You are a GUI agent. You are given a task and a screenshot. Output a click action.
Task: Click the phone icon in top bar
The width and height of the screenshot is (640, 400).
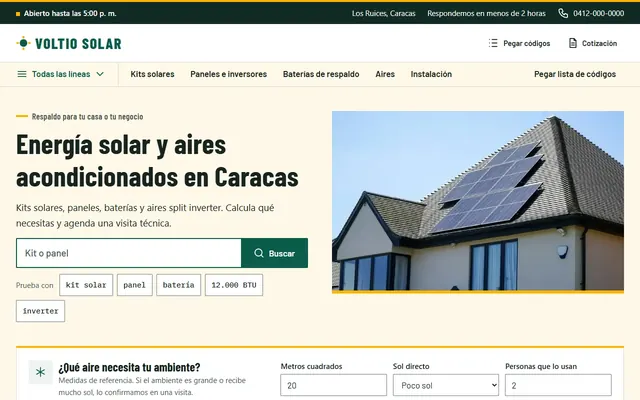[x=563, y=13]
